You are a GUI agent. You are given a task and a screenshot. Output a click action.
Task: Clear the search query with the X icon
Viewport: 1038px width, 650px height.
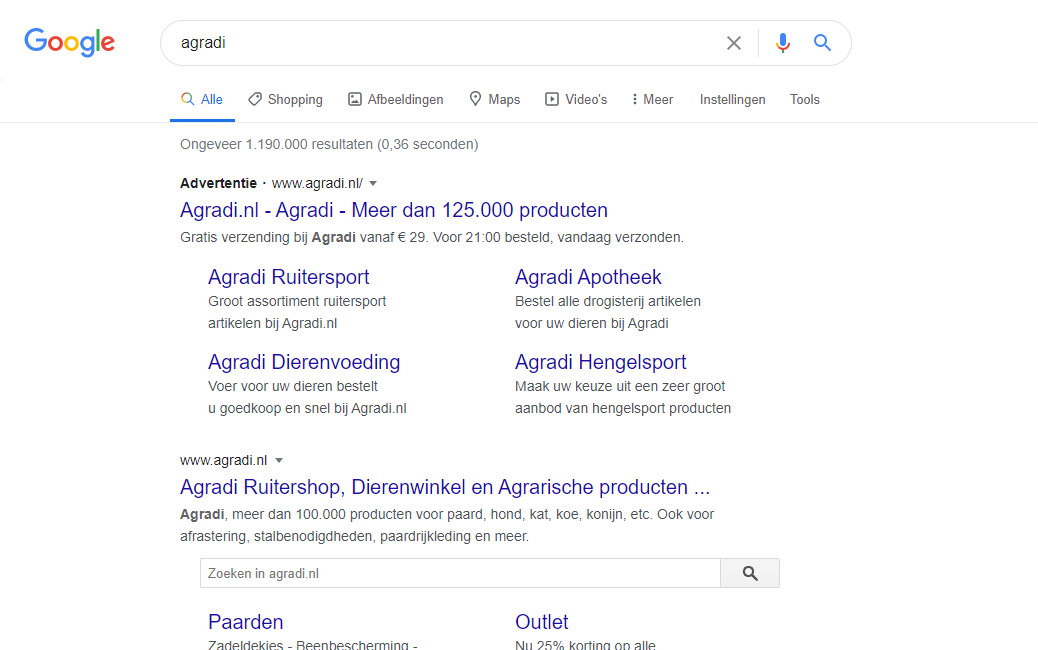click(x=733, y=43)
